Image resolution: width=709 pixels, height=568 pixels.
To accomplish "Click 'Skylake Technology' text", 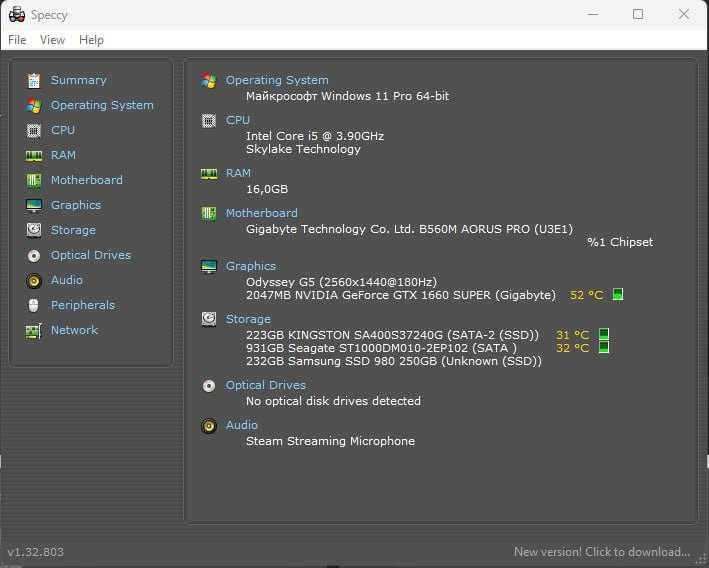I will coord(303,149).
